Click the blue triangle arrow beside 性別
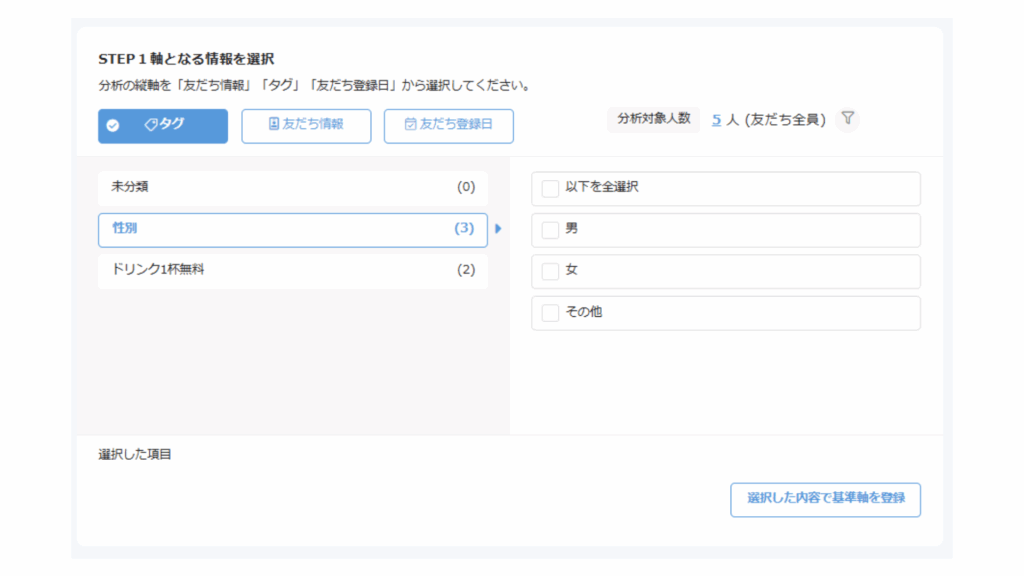The height and width of the screenshot is (576, 1024). (x=498, y=229)
